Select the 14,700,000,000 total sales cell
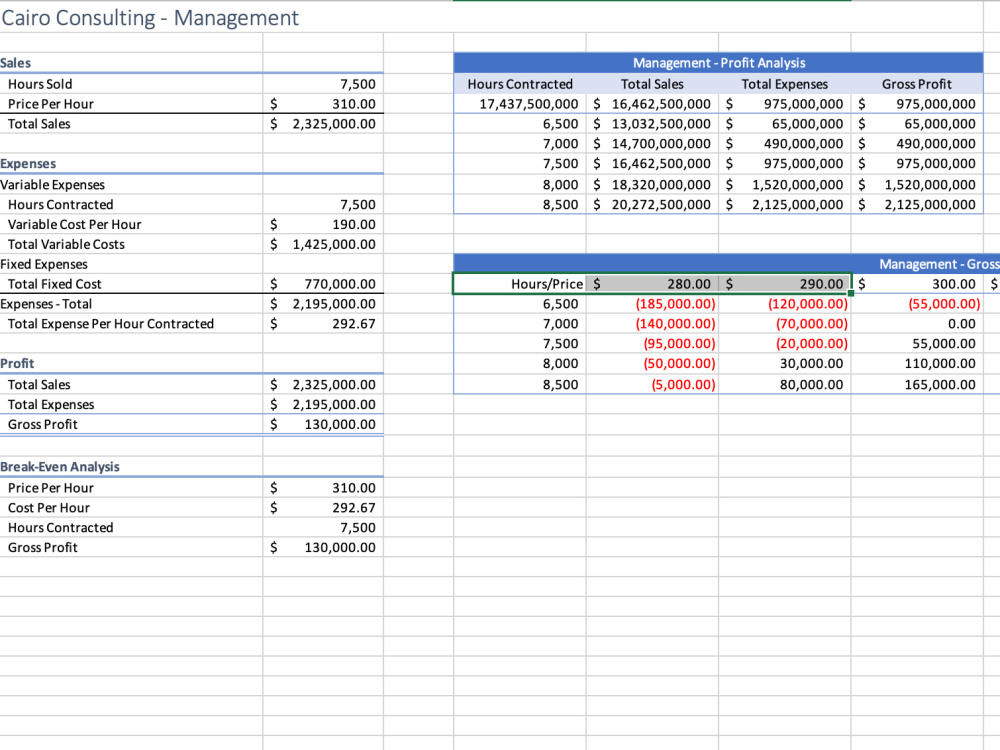1000x750 pixels. coord(652,144)
